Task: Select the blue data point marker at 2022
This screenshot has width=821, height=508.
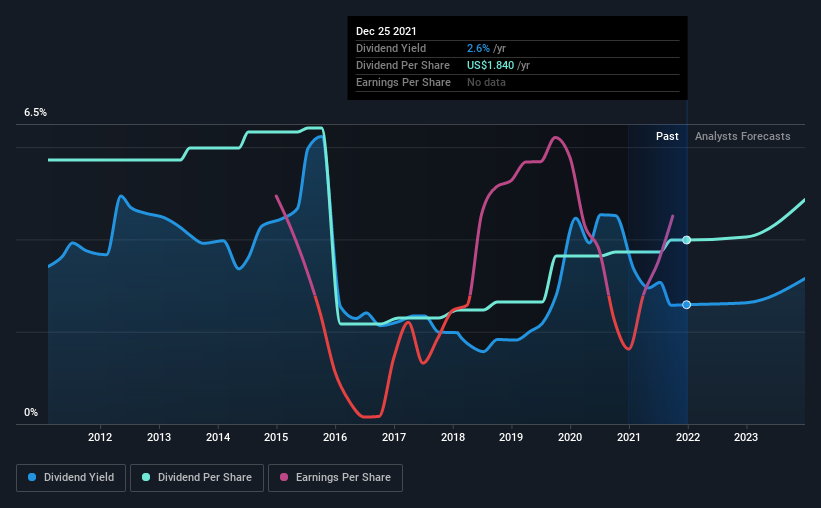Action: click(686, 305)
